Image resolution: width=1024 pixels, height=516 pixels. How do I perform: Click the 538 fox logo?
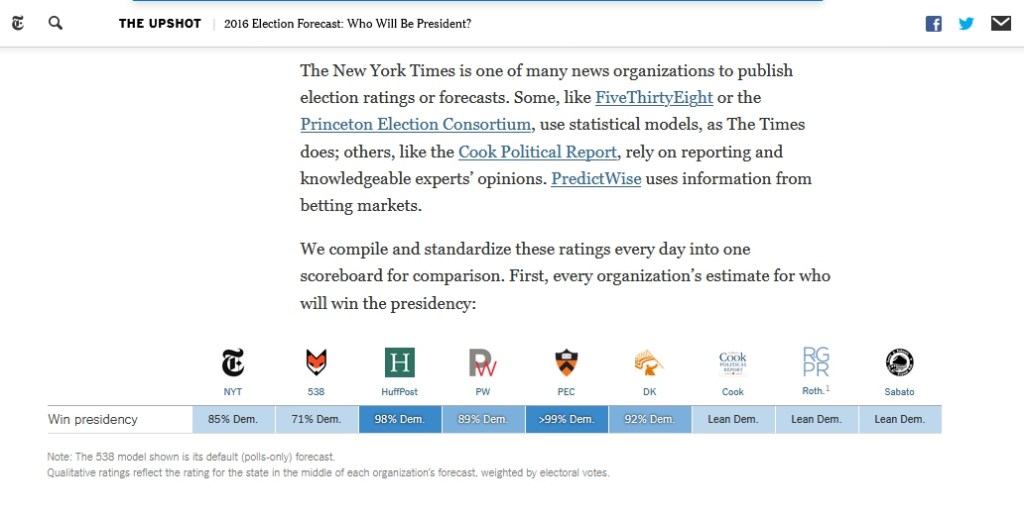pos(316,362)
